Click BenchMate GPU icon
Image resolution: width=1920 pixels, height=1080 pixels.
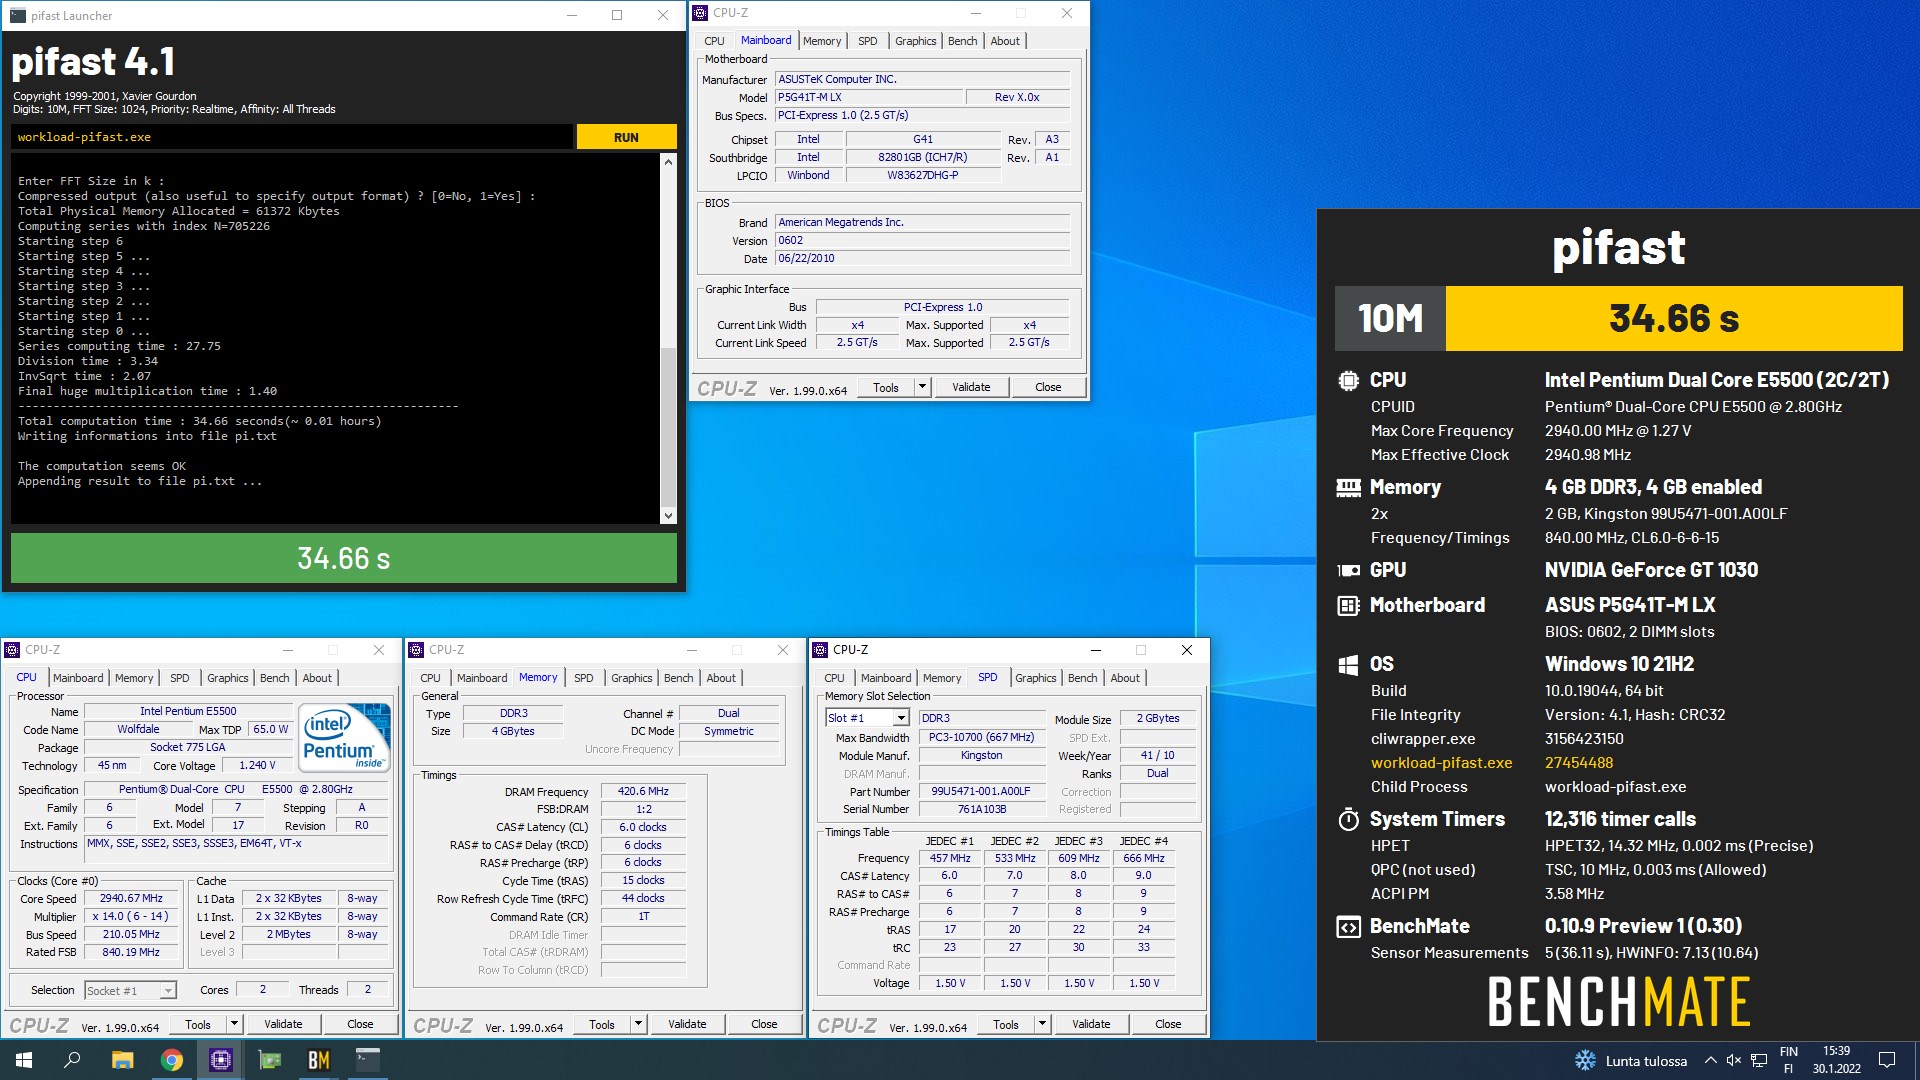pos(1348,570)
